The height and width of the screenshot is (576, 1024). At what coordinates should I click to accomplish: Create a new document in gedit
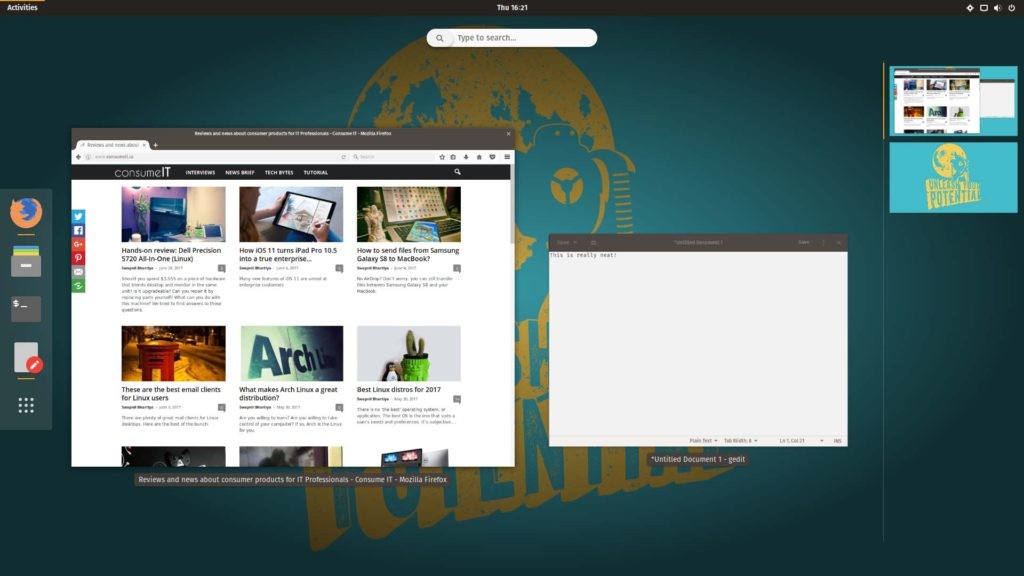tap(593, 242)
